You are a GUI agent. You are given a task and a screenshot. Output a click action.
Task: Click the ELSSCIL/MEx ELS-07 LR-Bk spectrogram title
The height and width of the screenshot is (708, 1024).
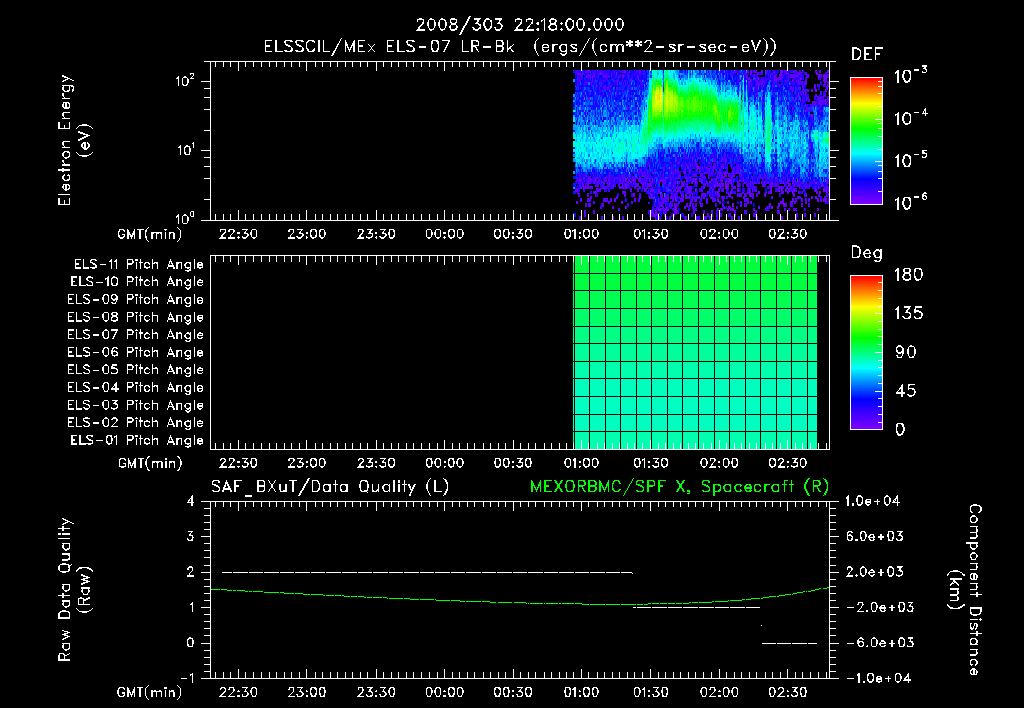click(x=520, y=47)
